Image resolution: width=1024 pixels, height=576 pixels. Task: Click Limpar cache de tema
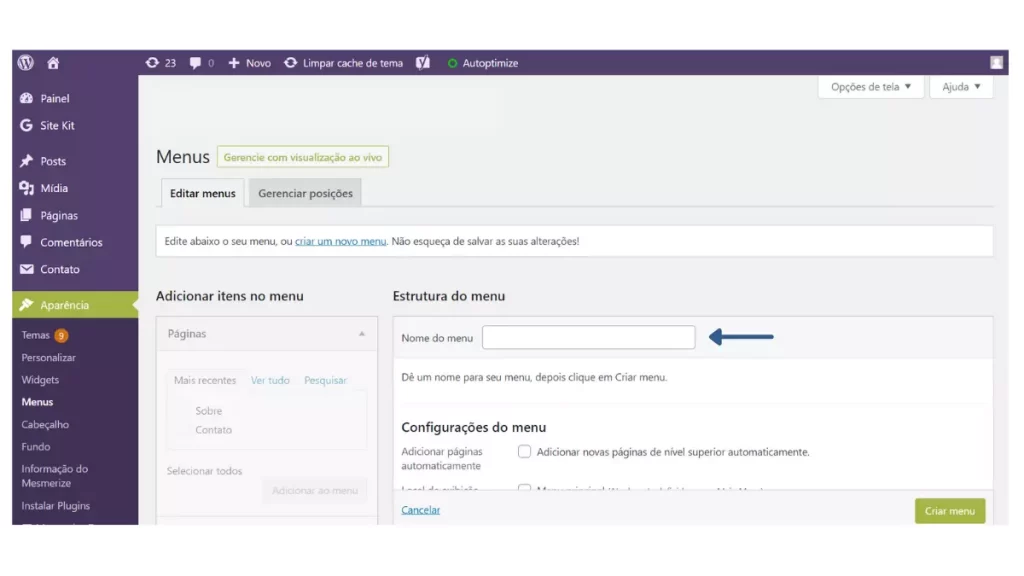click(344, 63)
